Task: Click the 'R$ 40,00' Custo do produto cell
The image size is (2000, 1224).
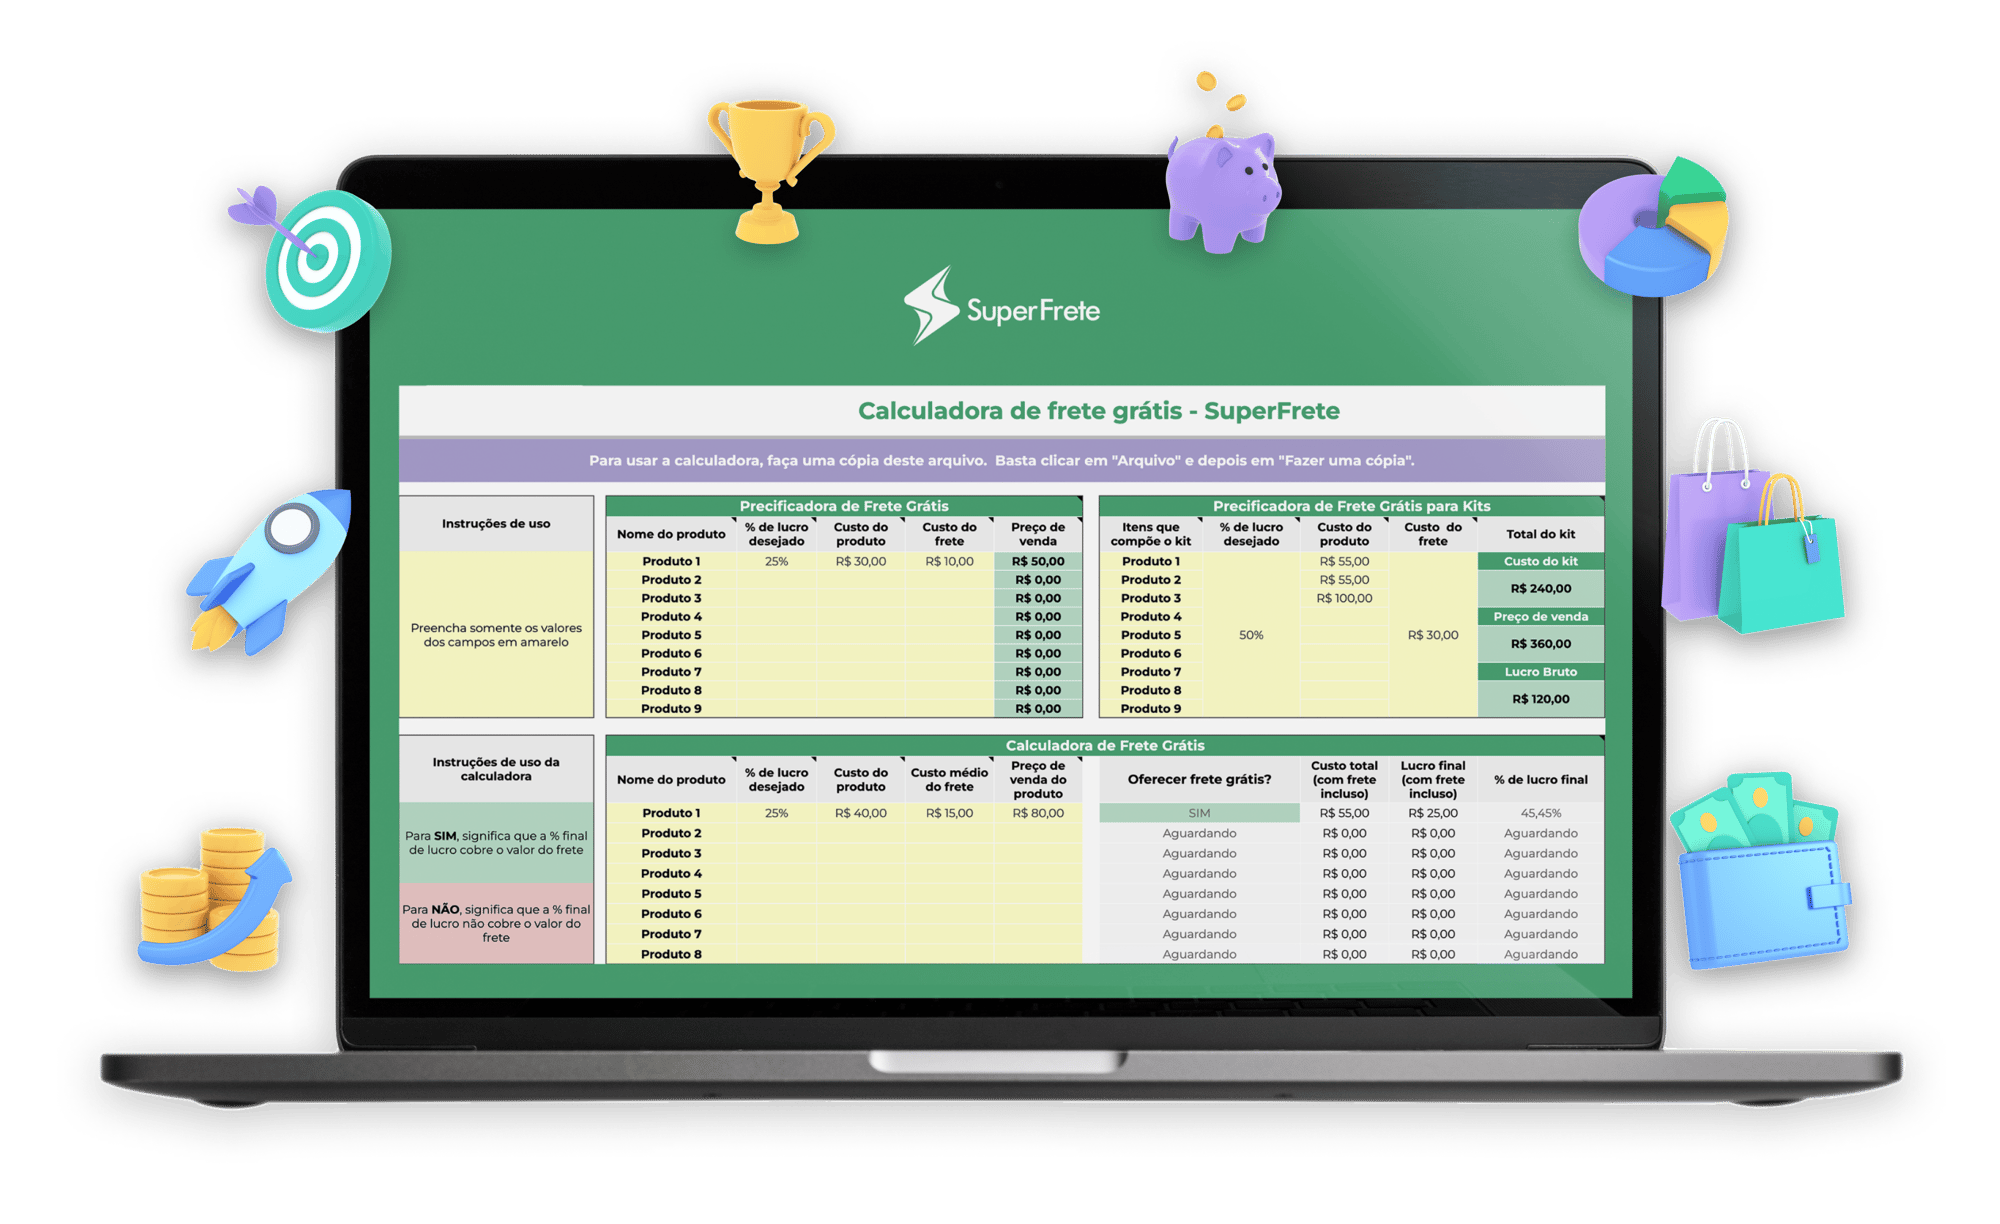Action: pyautogui.click(x=861, y=813)
